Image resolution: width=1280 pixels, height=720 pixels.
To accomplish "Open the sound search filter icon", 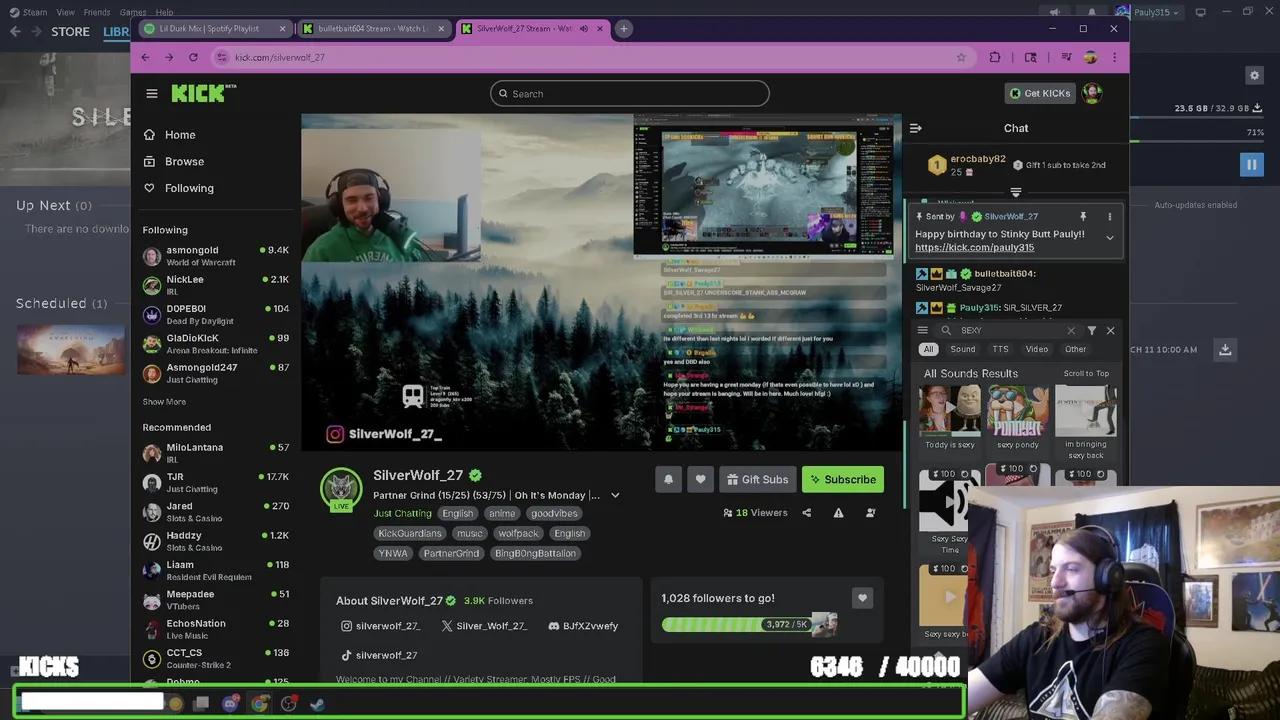I will click(1091, 330).
